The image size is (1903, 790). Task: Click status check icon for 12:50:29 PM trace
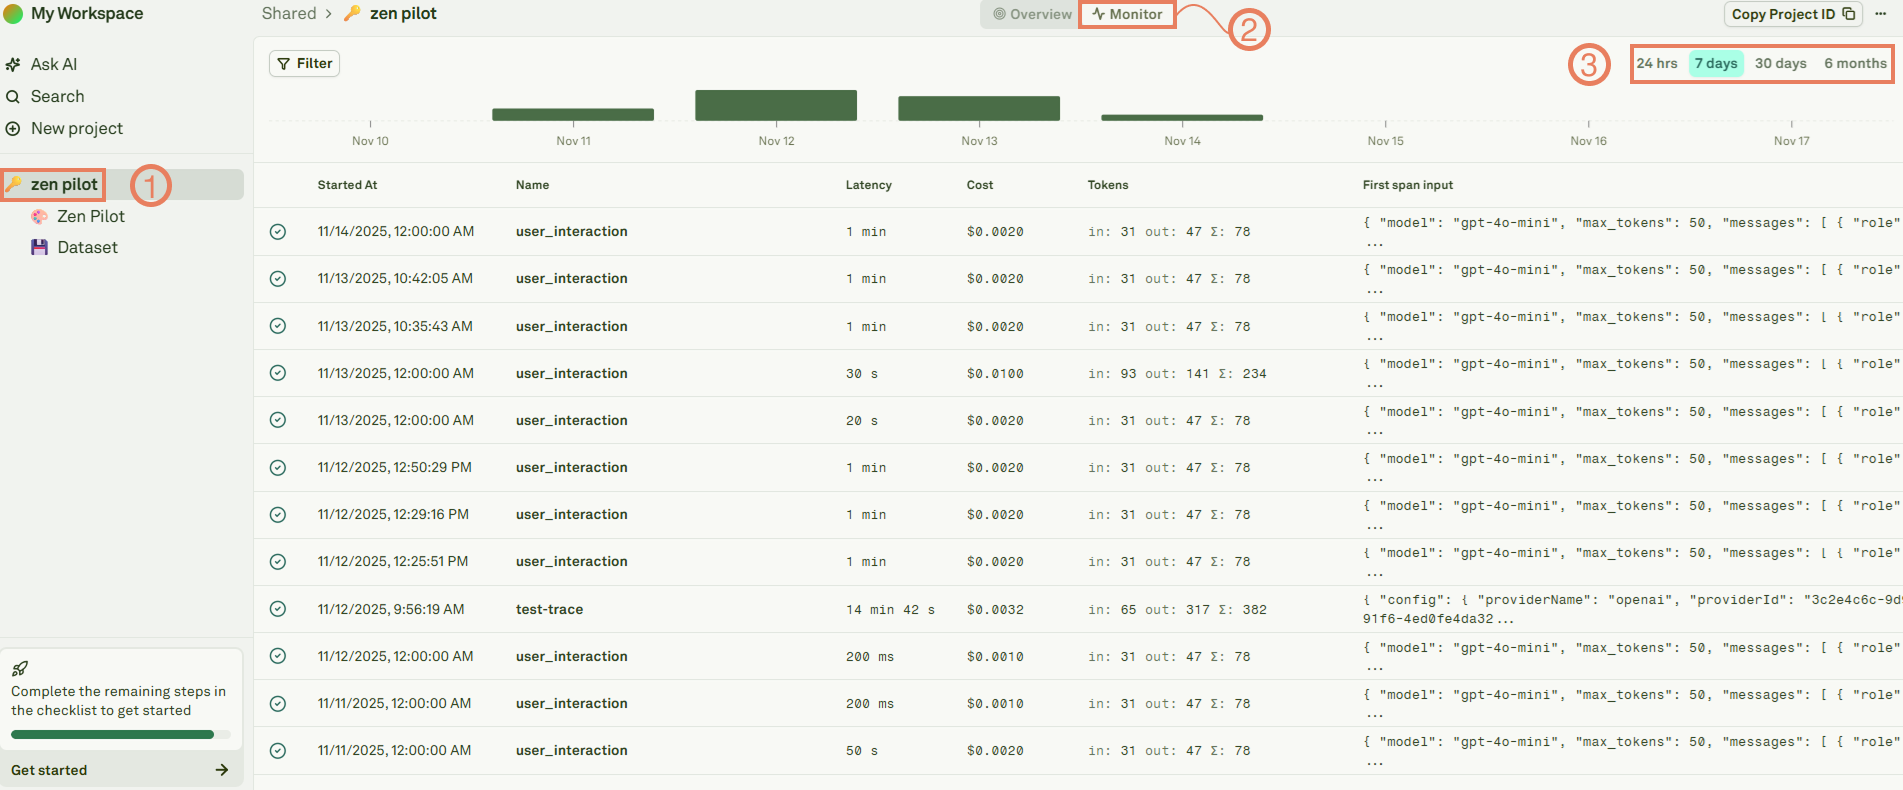click(278, 468)
